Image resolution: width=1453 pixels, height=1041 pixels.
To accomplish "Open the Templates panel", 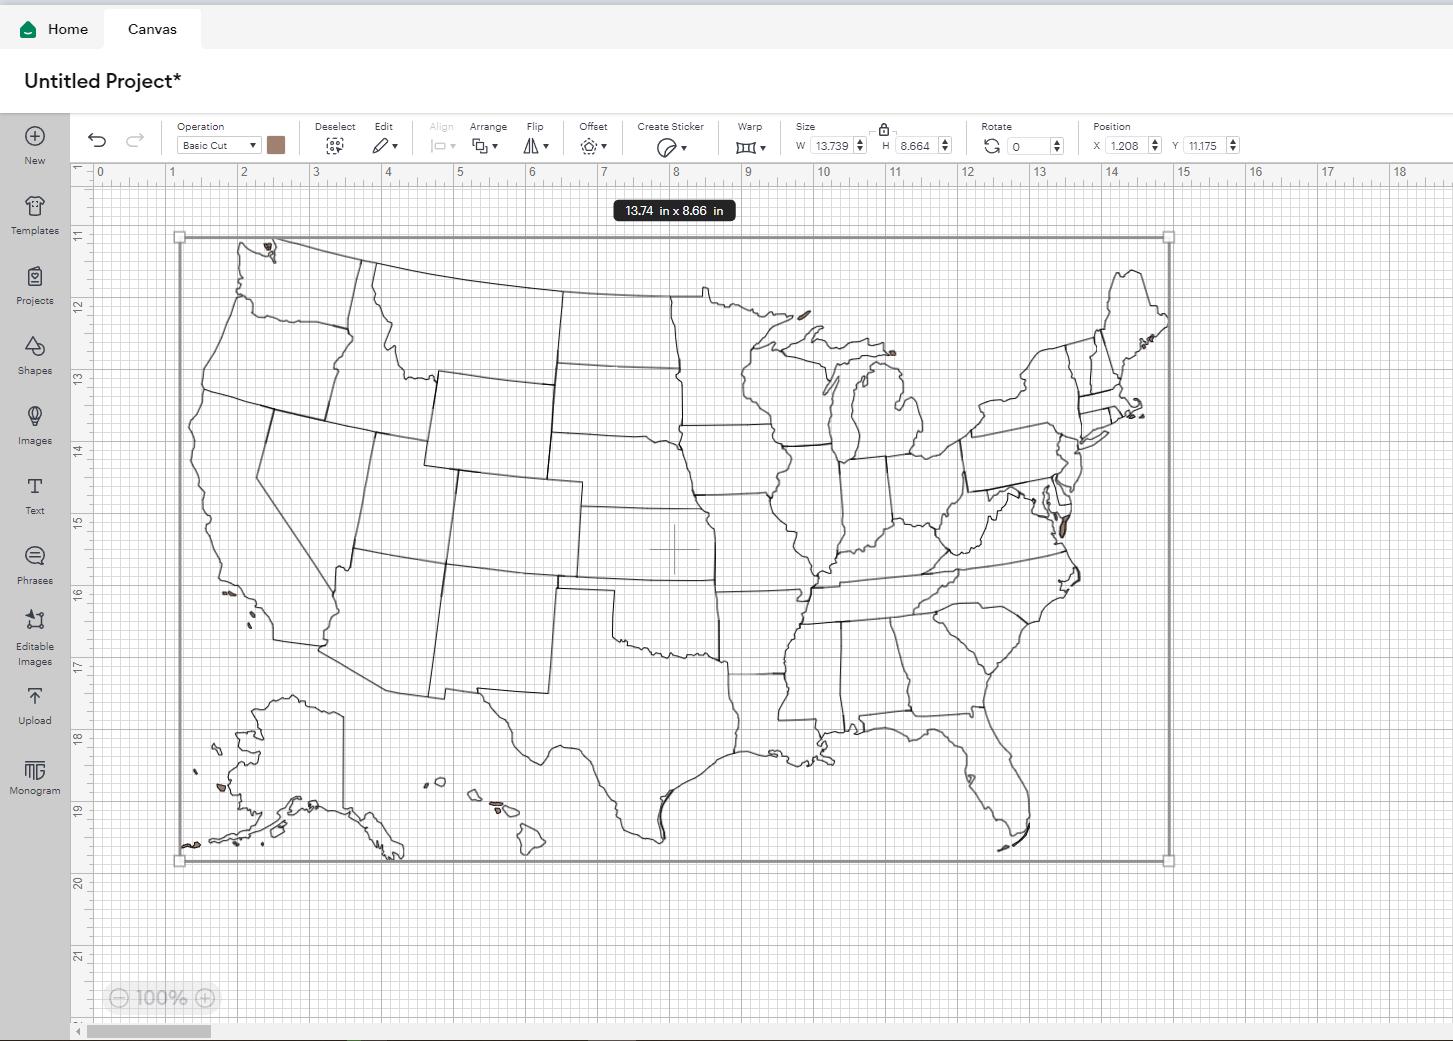I will 35,213.
